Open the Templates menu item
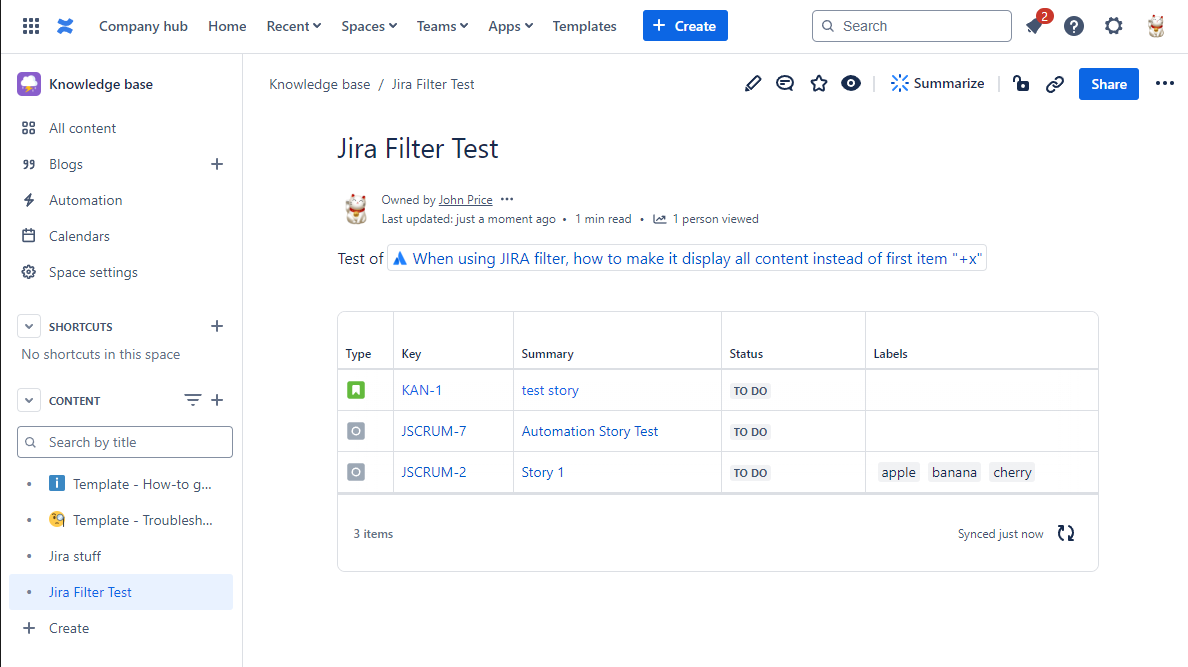1188x667 pixels. pyautogui.click(x=584, y=26)
